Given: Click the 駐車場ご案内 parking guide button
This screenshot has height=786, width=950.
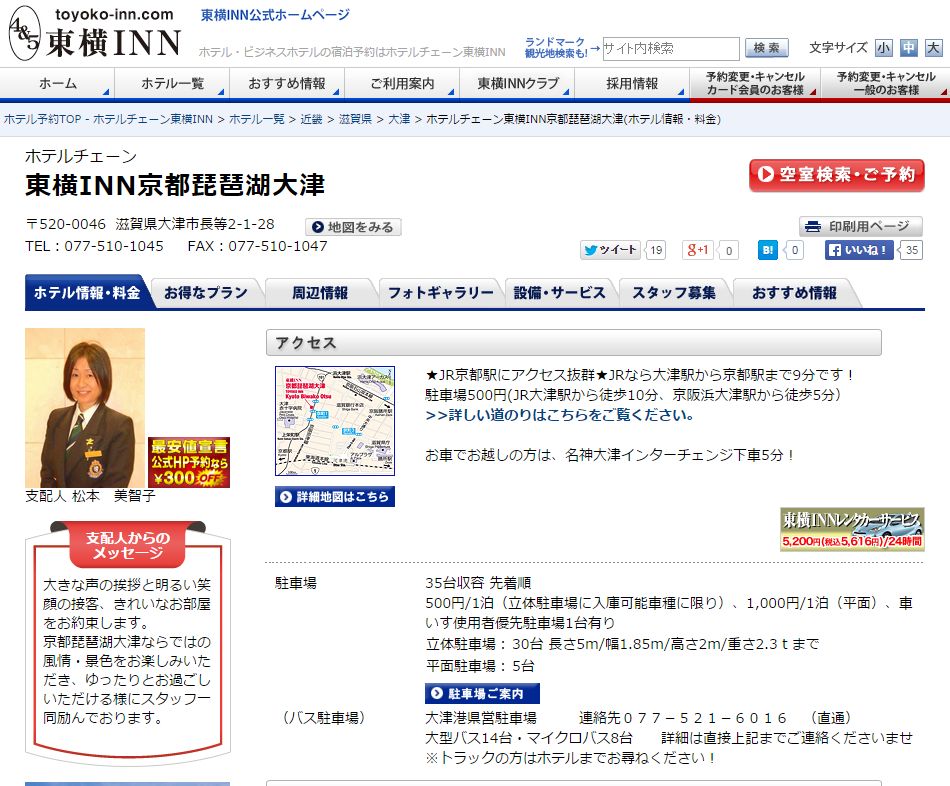Looking at the screenshot, I should [x=482, y=693].
